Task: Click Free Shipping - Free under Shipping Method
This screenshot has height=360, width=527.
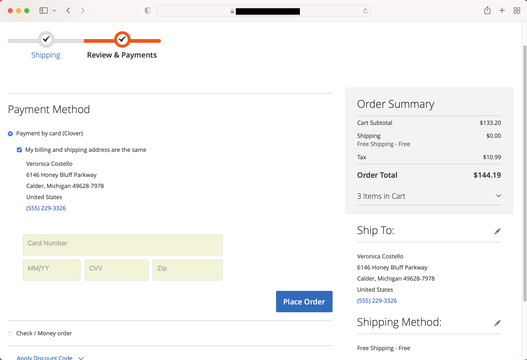Action: (383, 348)
